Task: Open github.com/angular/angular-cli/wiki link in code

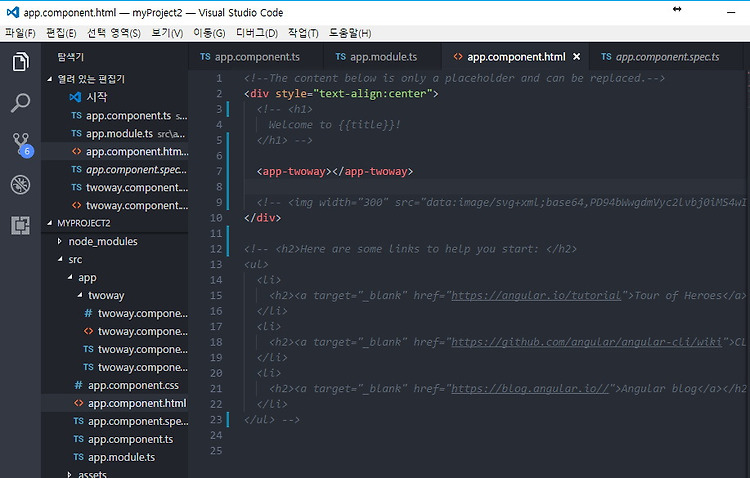Action: point(586,342)
